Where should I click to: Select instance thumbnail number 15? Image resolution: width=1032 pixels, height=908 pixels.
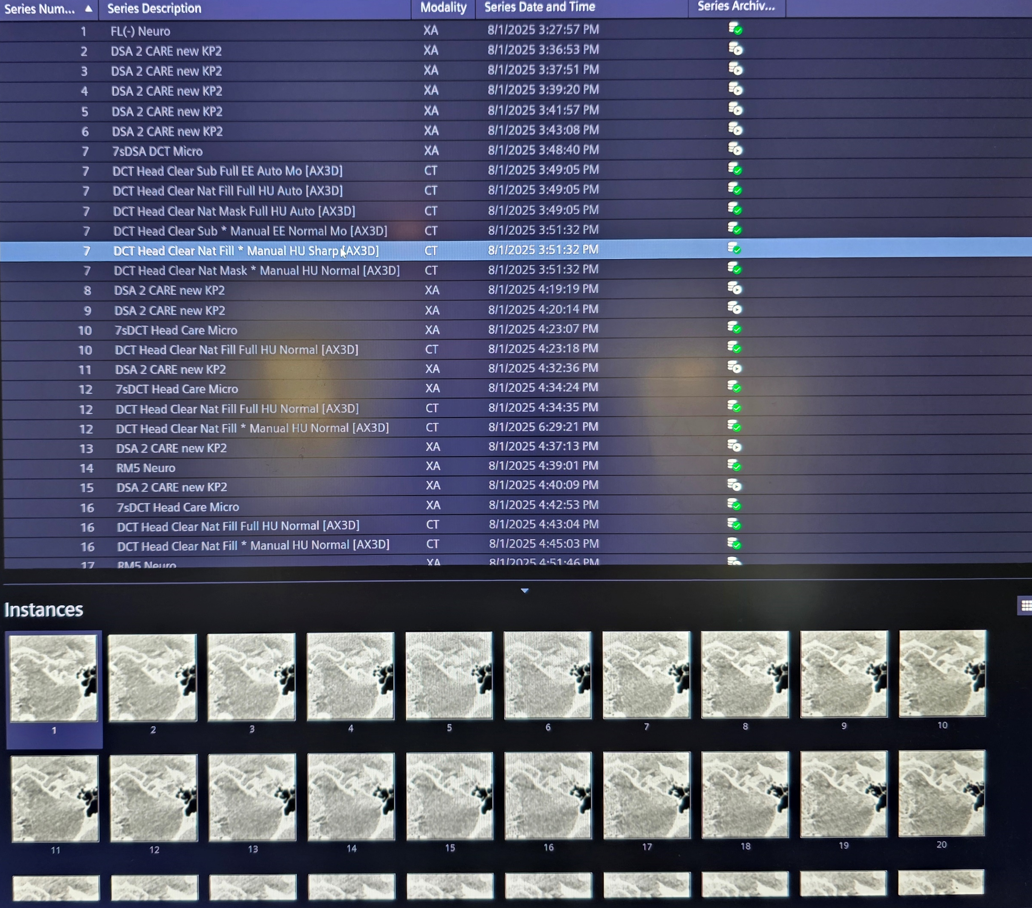coord(449,797)
